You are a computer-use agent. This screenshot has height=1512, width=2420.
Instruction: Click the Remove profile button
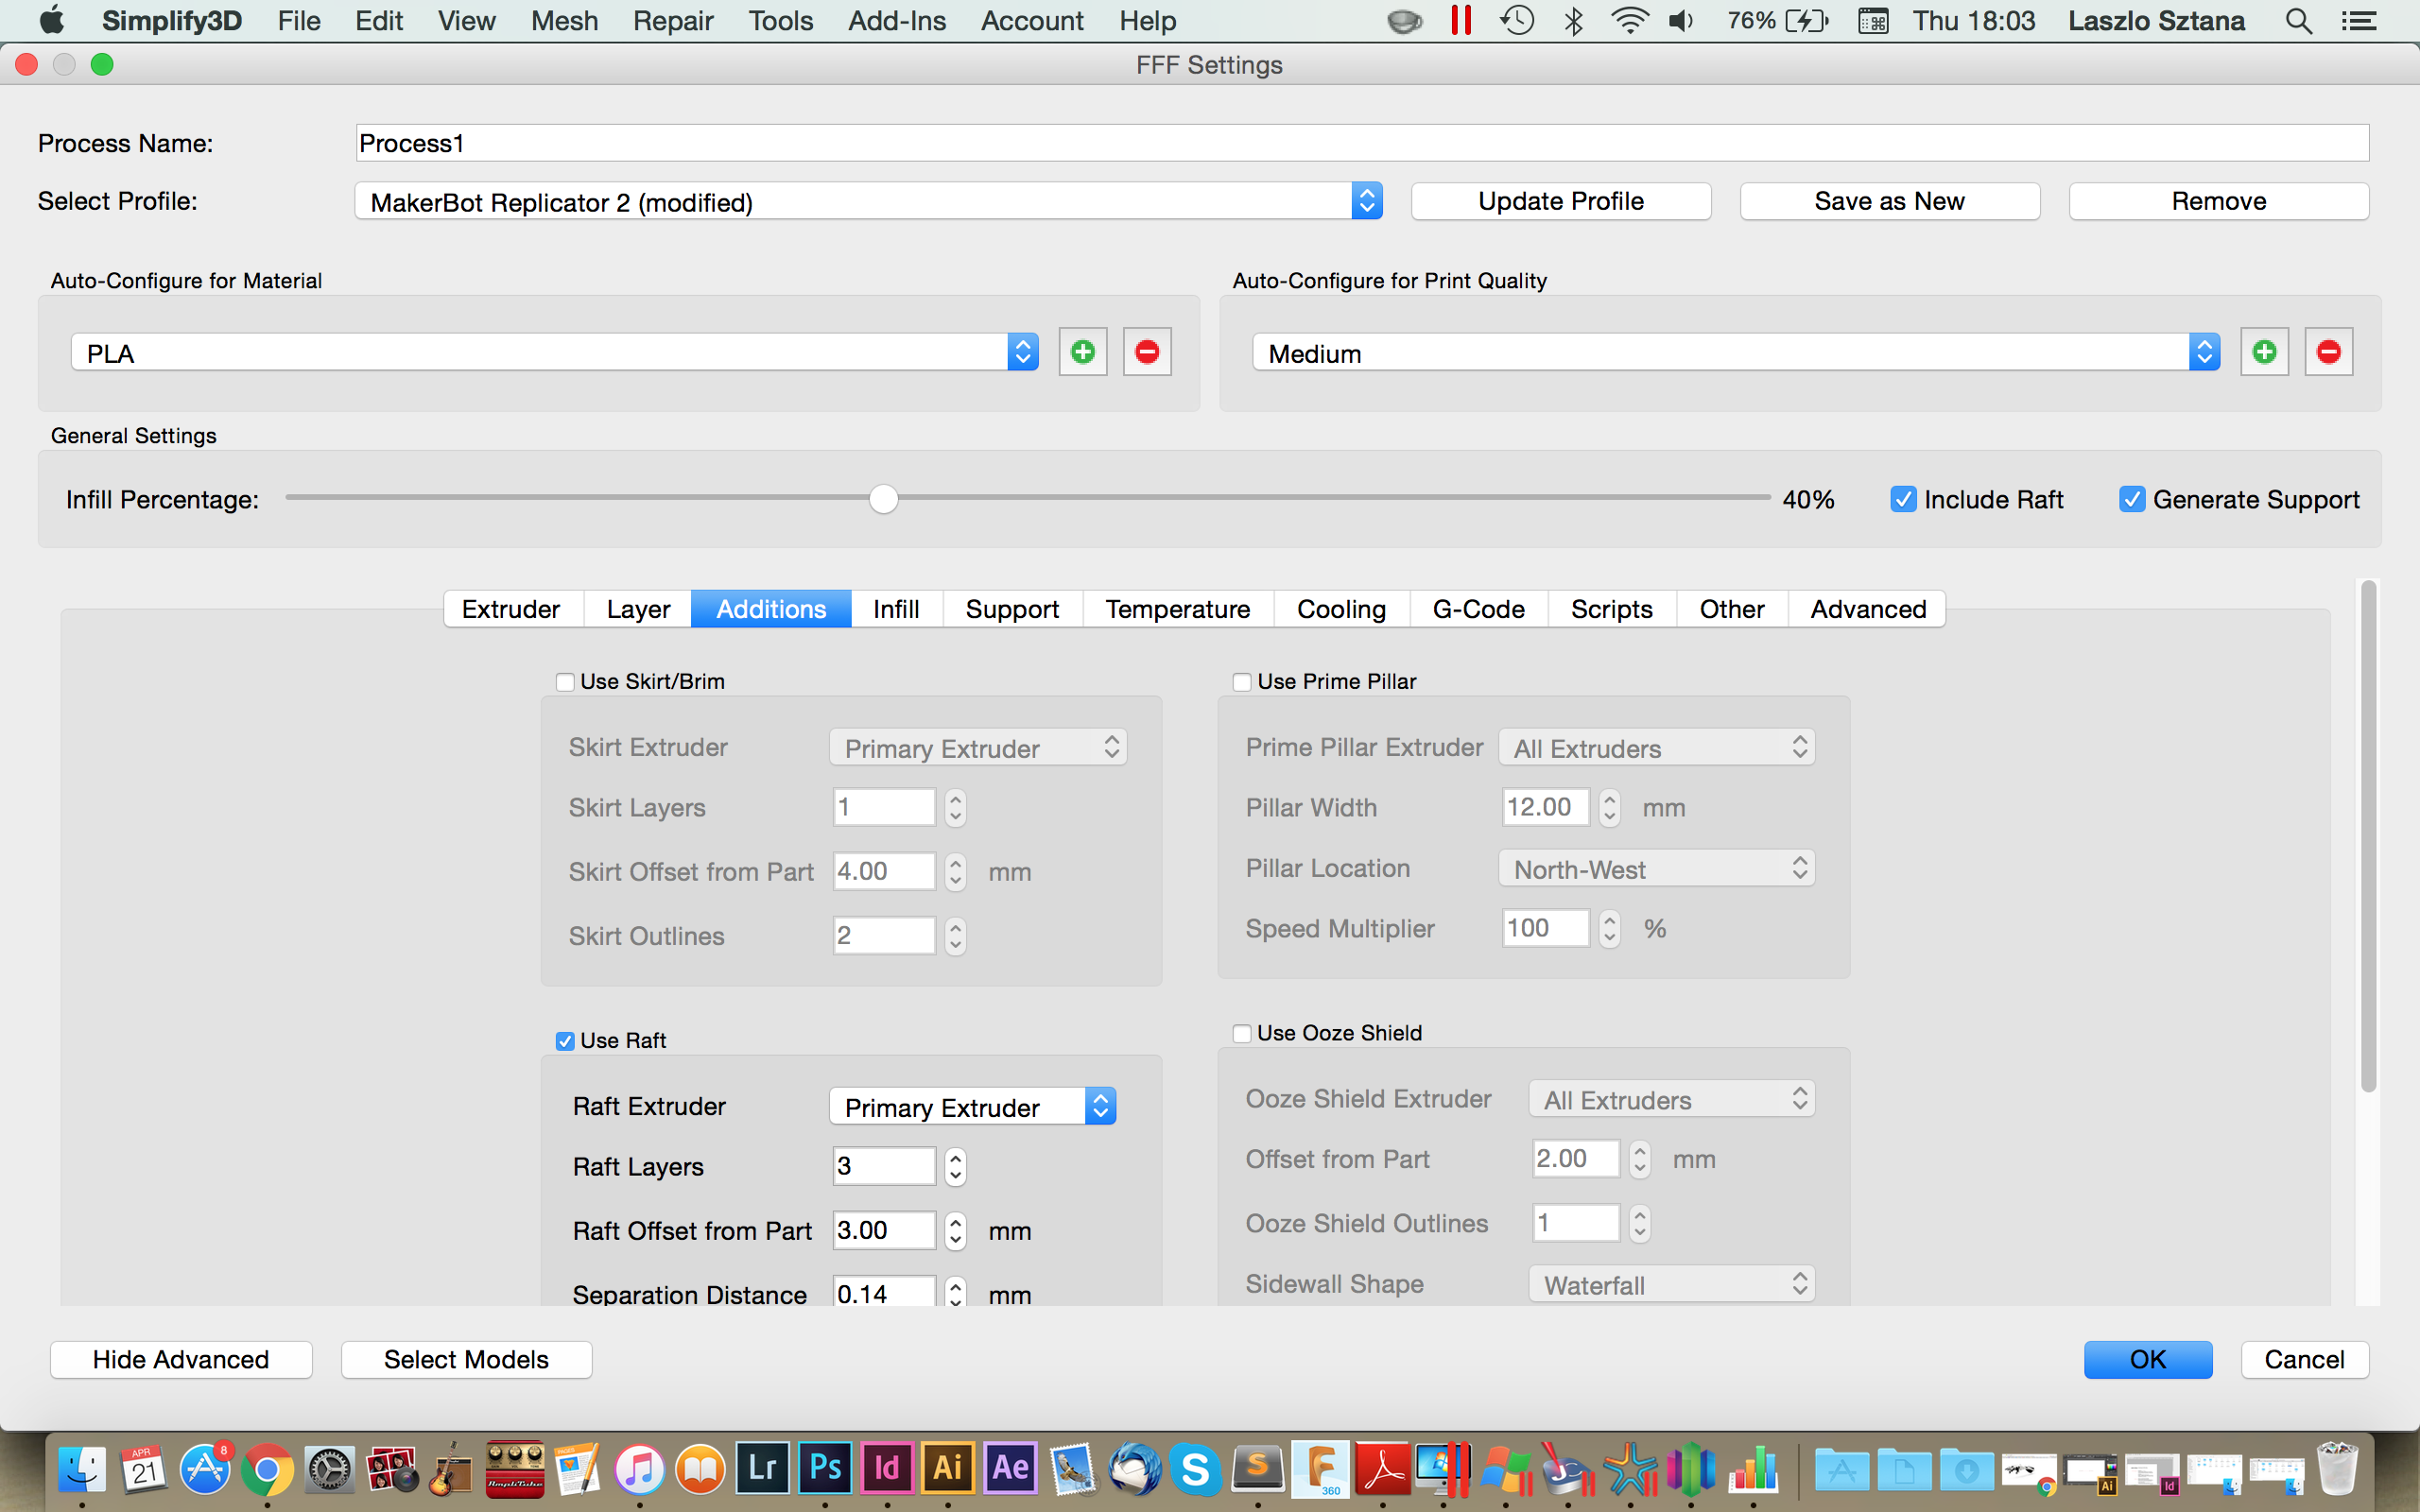[2218, 201]
